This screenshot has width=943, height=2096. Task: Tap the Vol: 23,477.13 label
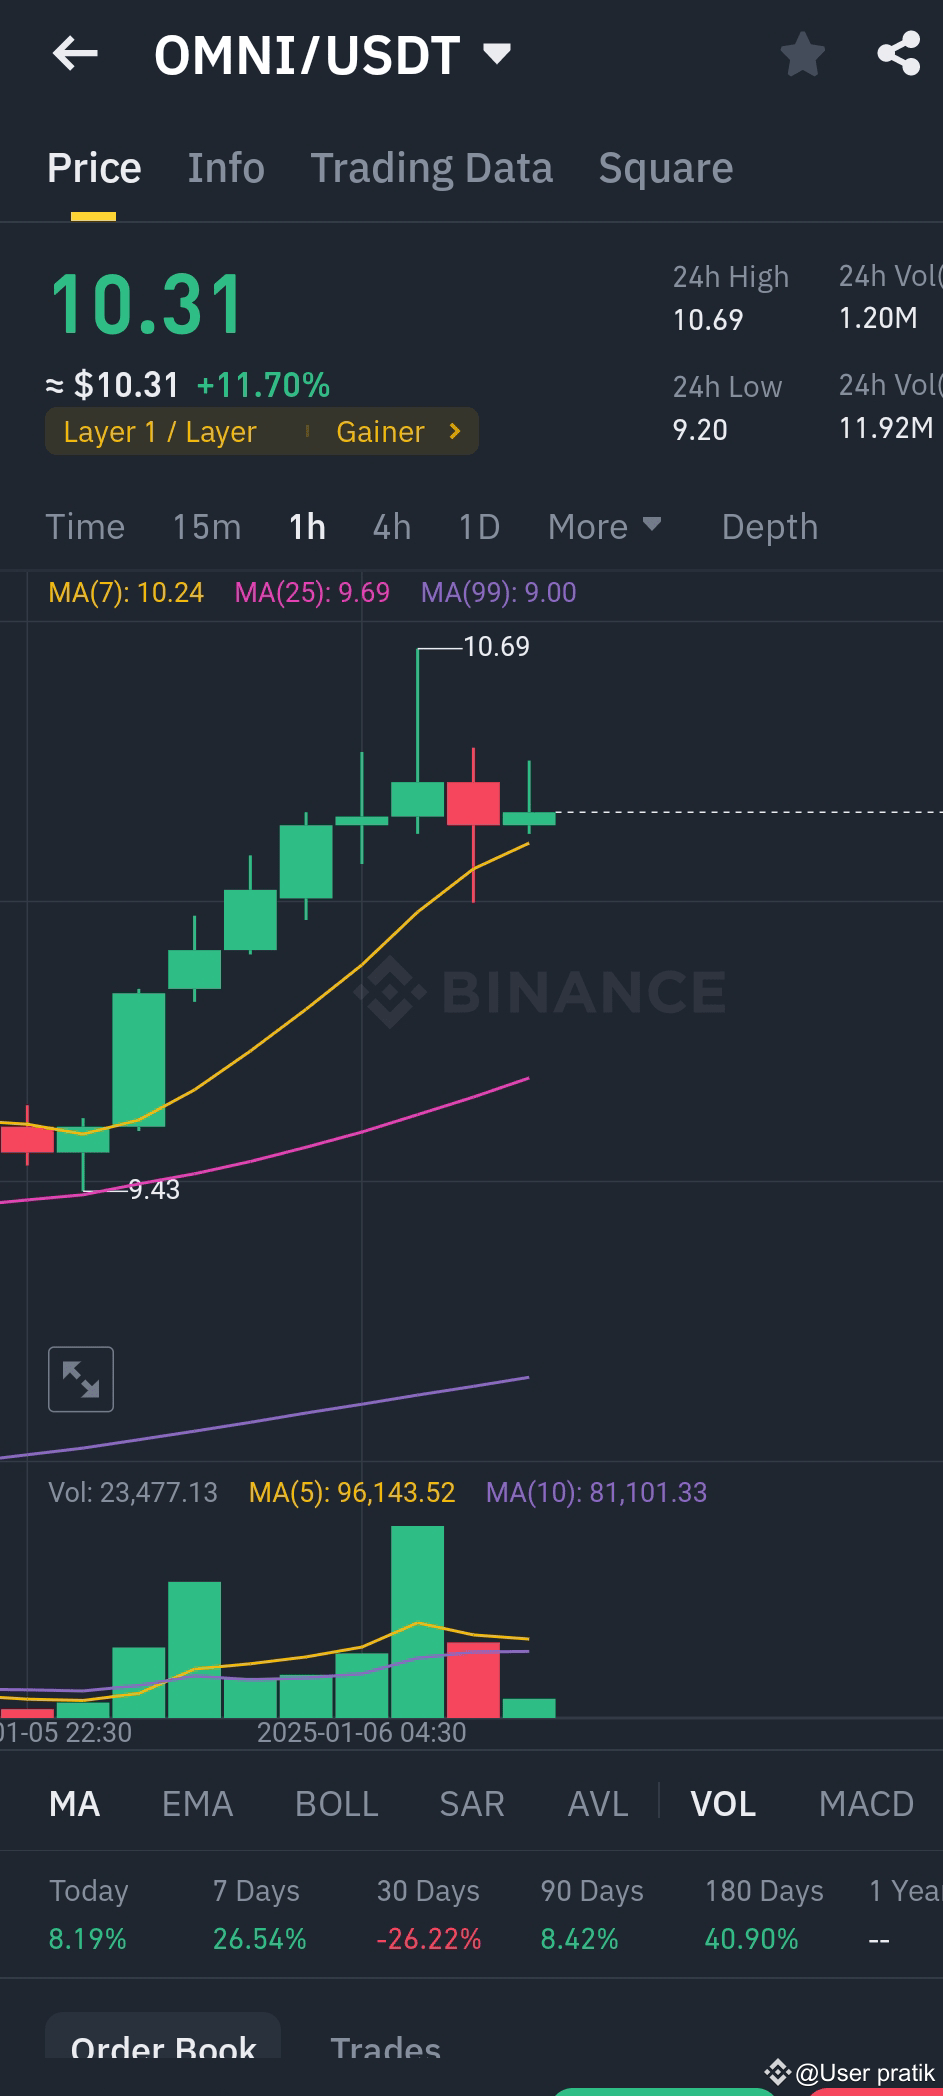click(133, 1492)
